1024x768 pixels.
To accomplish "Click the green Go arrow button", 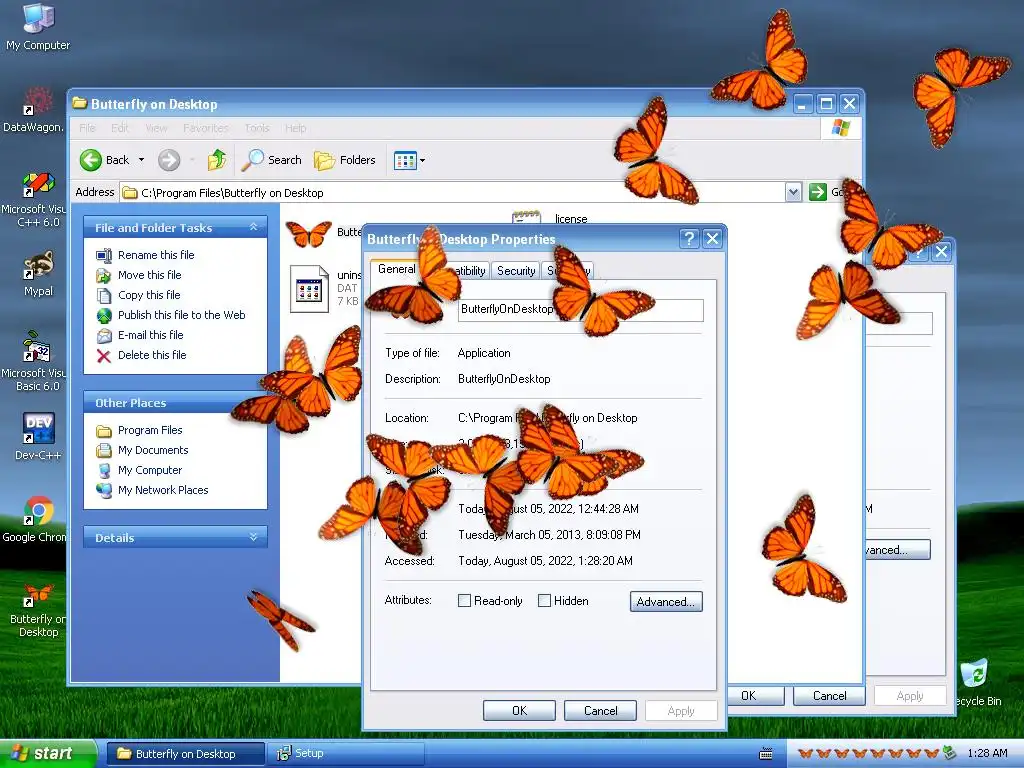I will point(818,192).
